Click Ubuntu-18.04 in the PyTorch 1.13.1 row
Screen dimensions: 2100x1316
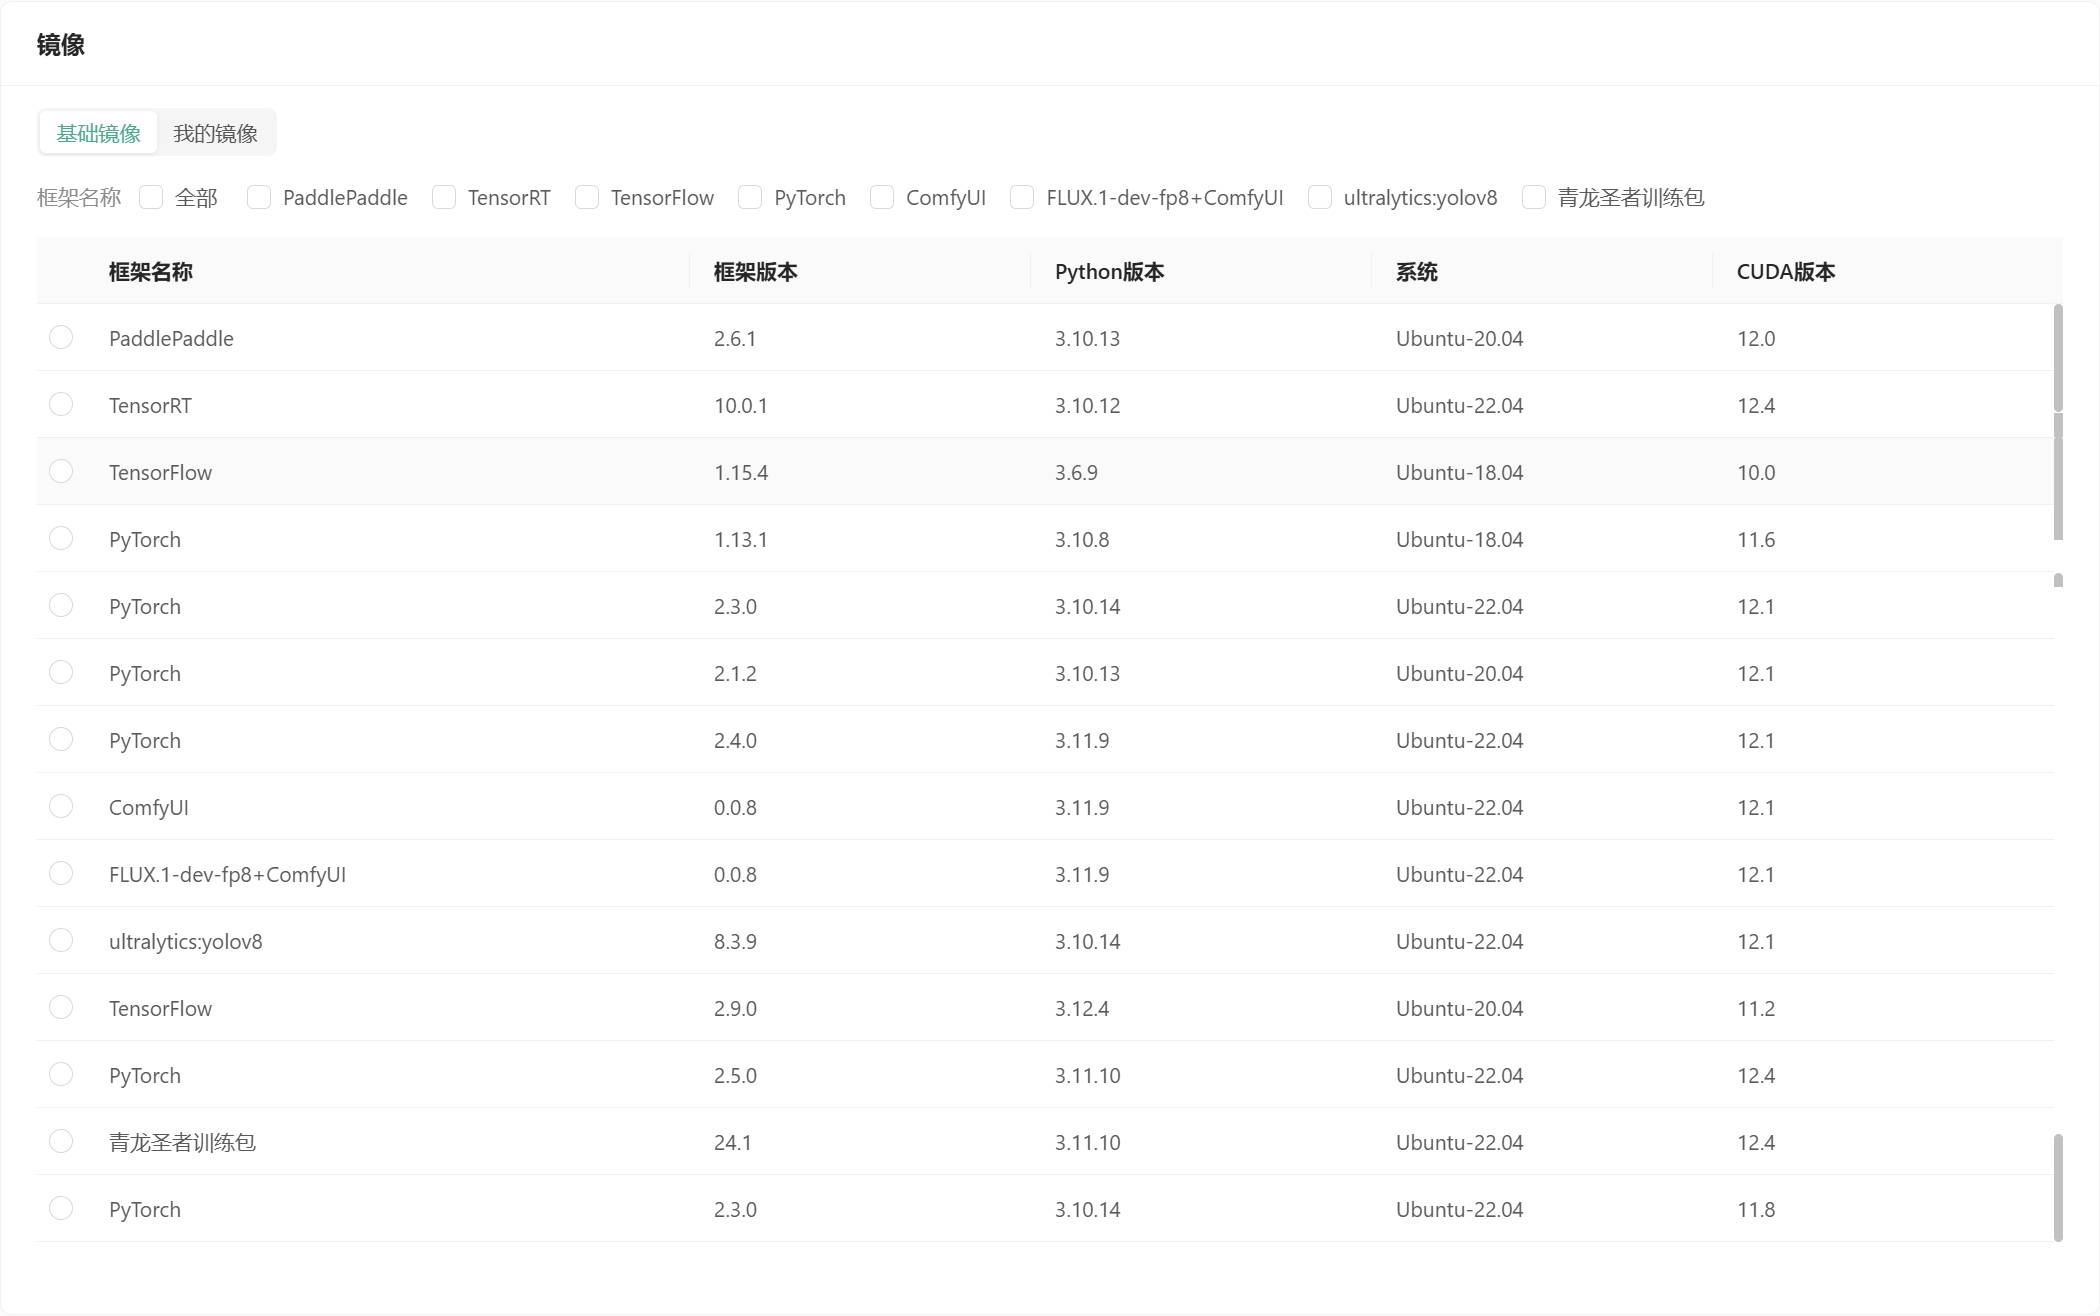[x=1459, y=540]
